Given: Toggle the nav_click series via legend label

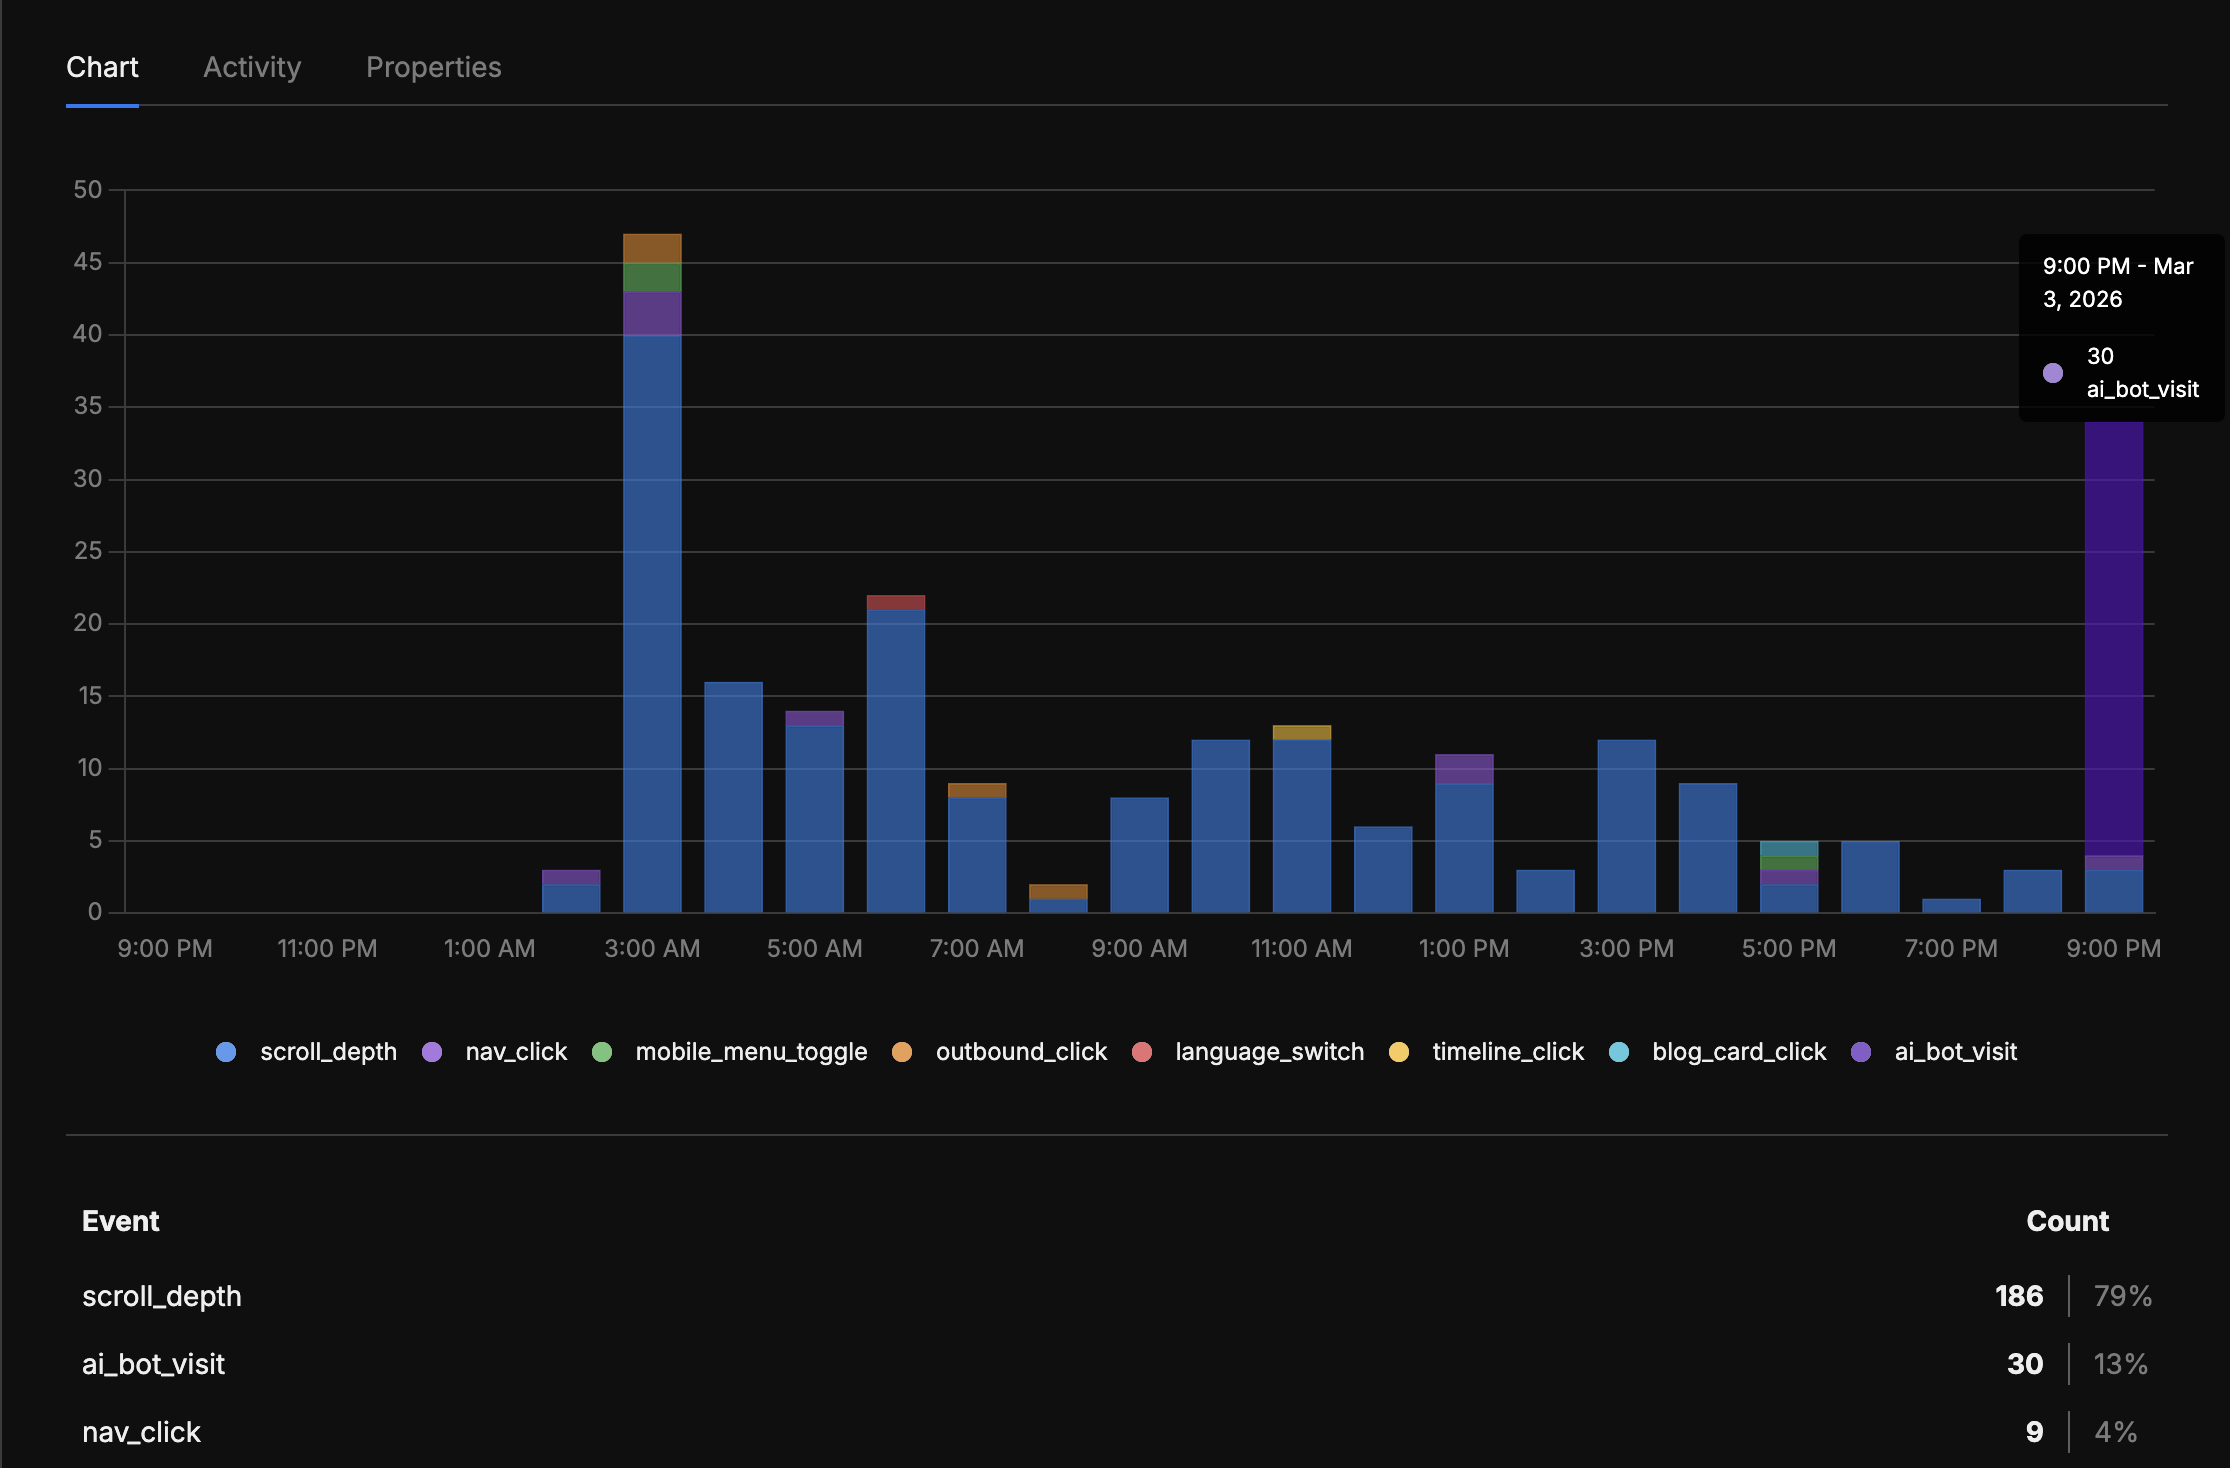Looking at the screenshot, I should (515, 1052).
